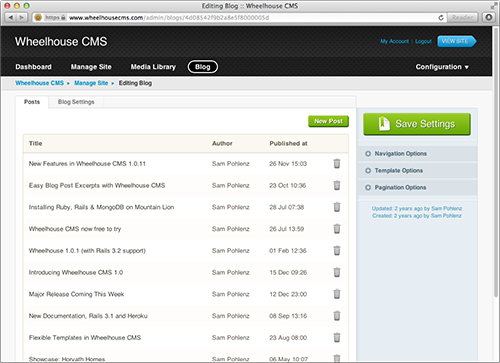Expand Template Options section
Viewport: 500px width, 363px height.
point(417,171)
